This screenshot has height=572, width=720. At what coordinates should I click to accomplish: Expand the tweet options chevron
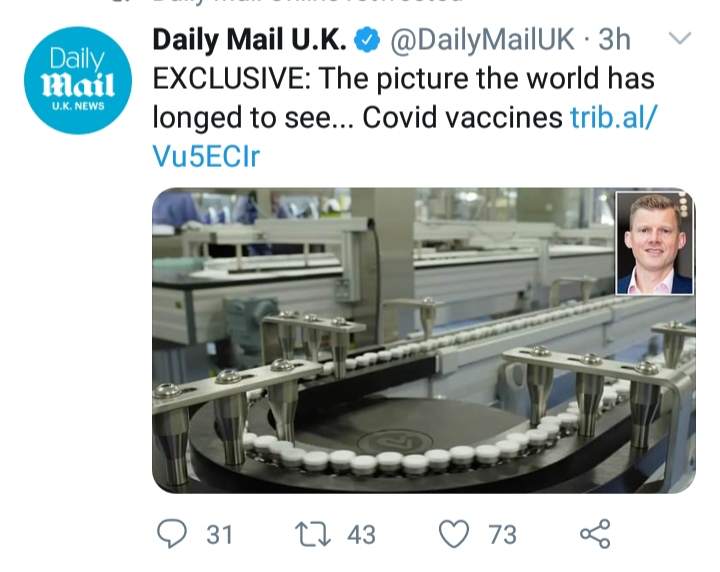click(x=680, y=38)
